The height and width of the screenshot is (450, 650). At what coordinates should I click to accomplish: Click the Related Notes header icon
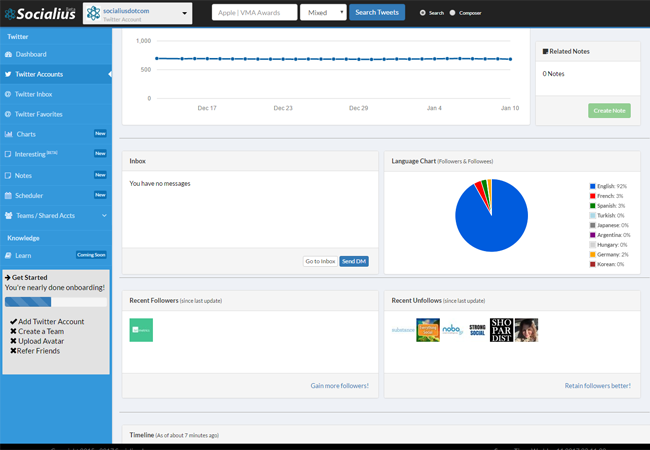click(x=545, y=51)
